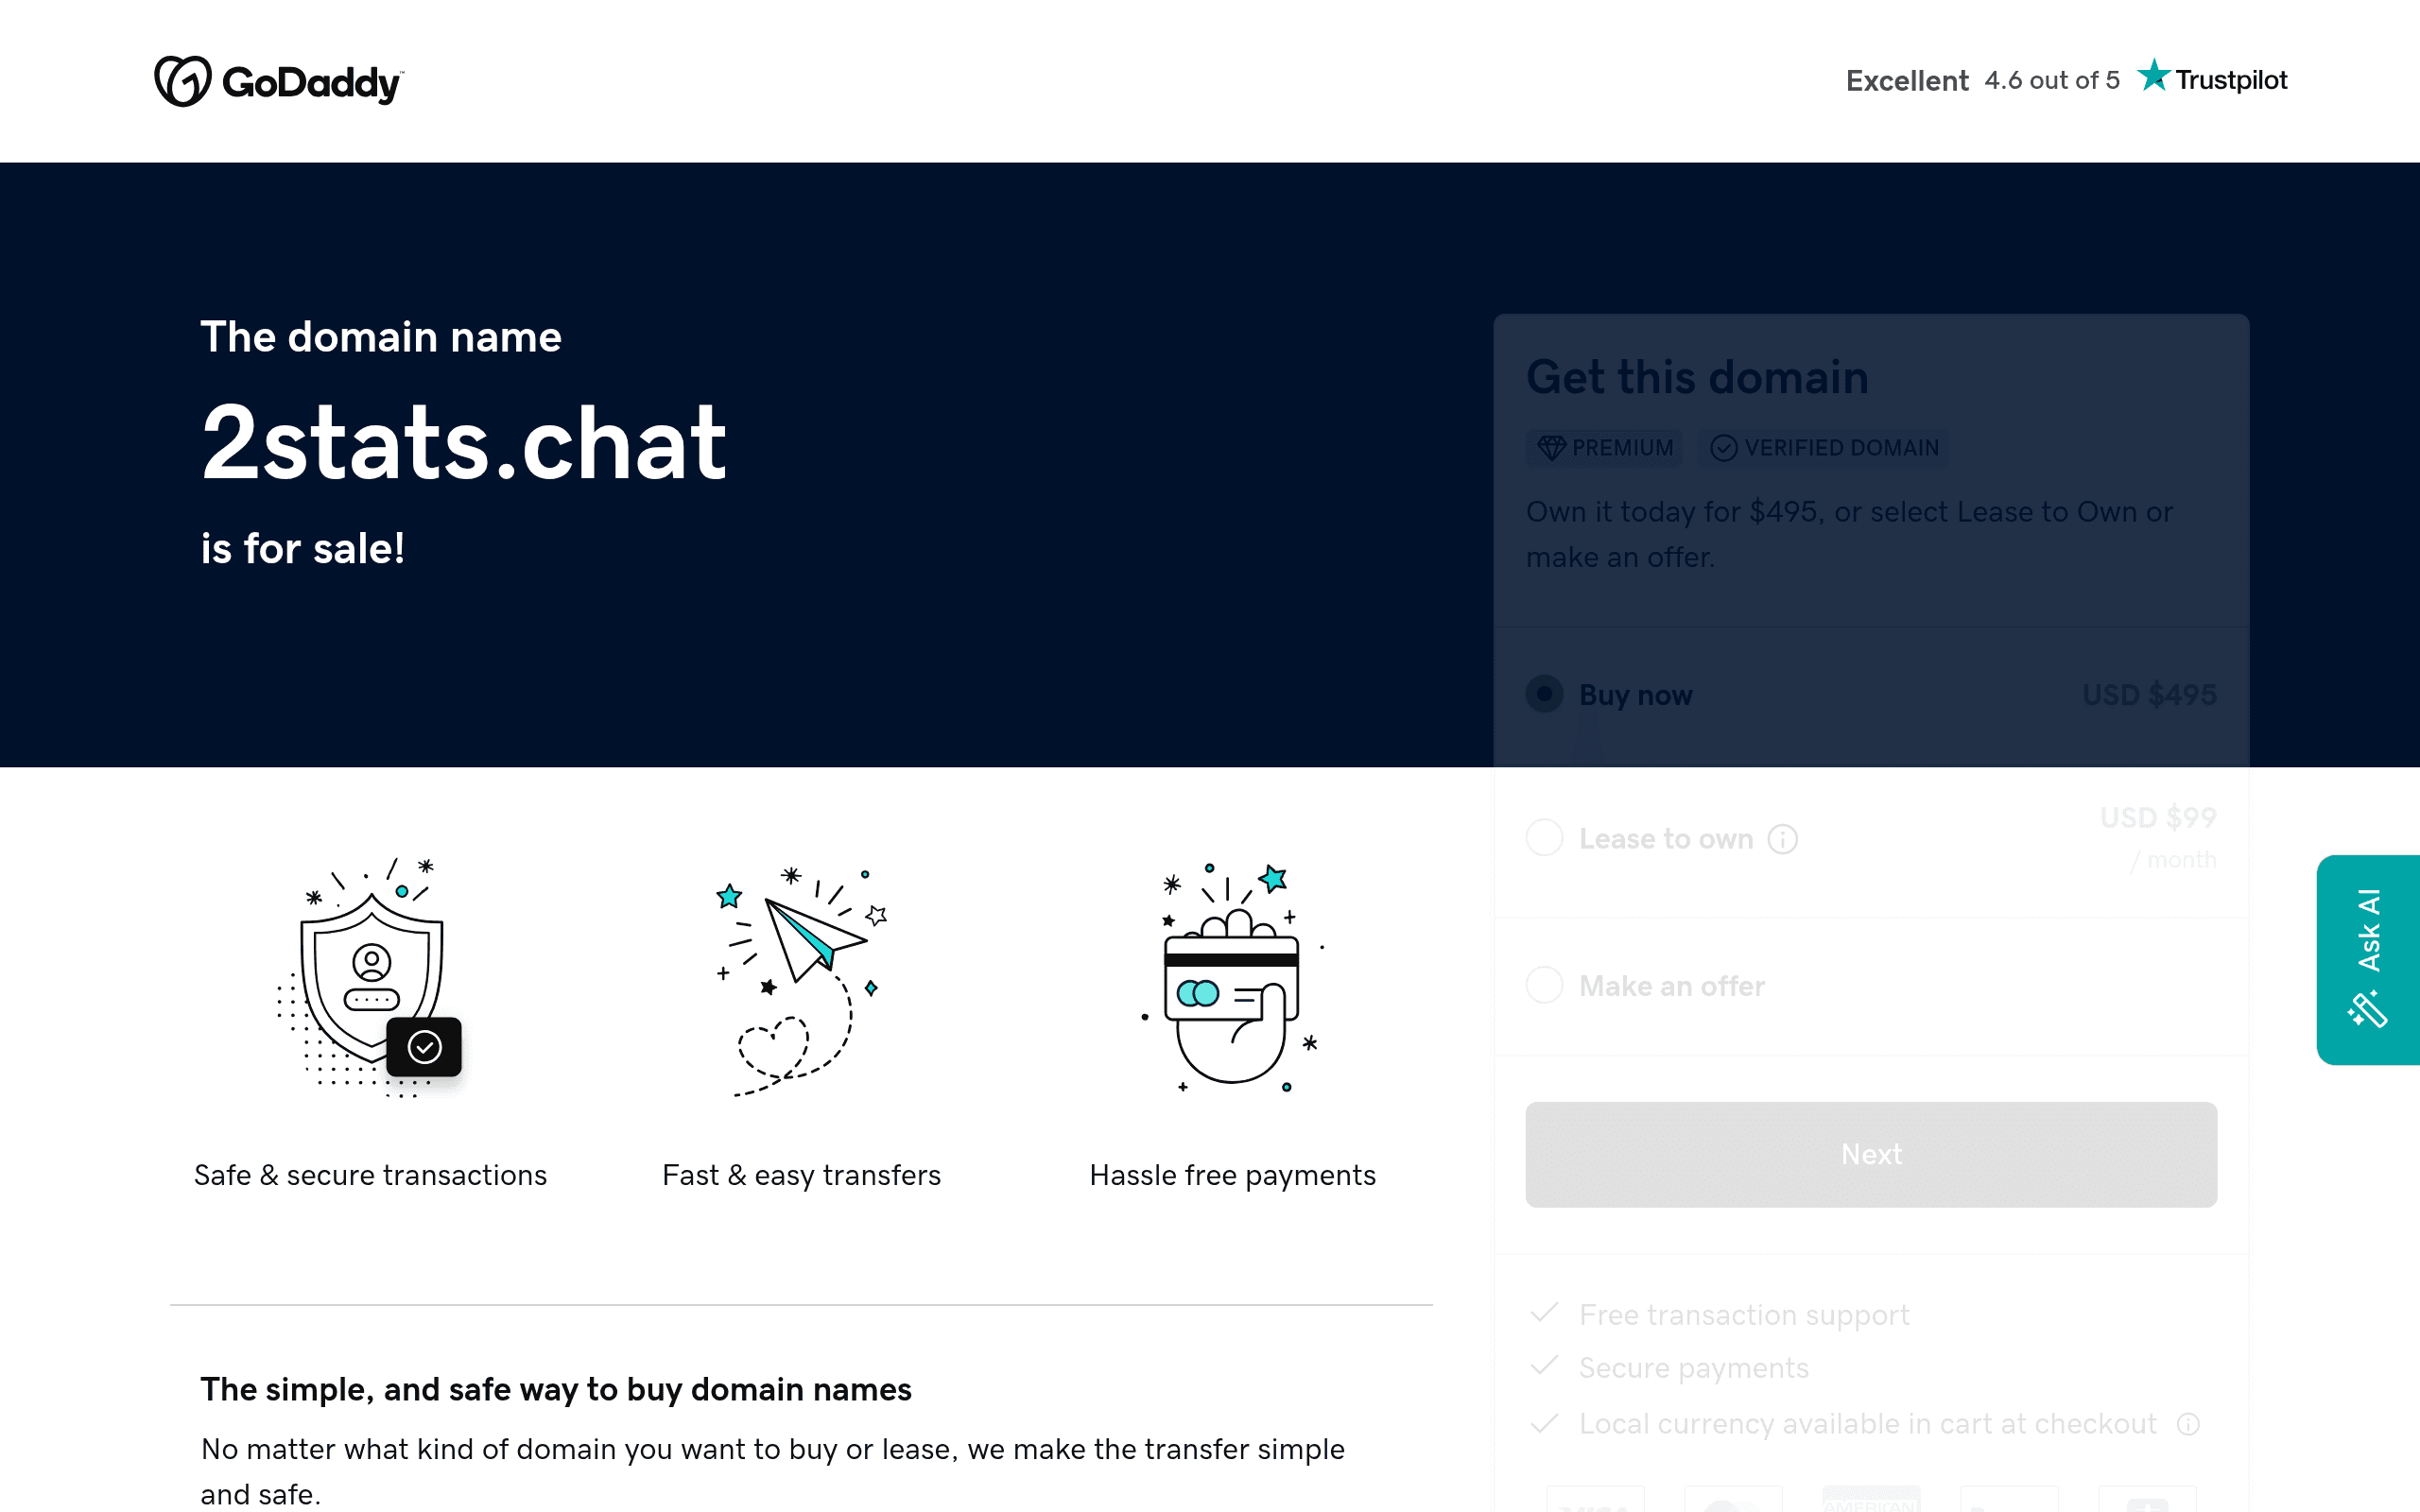Screen dimensions: 2420x1512
Task: Click the Trustpilot green star icon
Action: [2153, 76]
